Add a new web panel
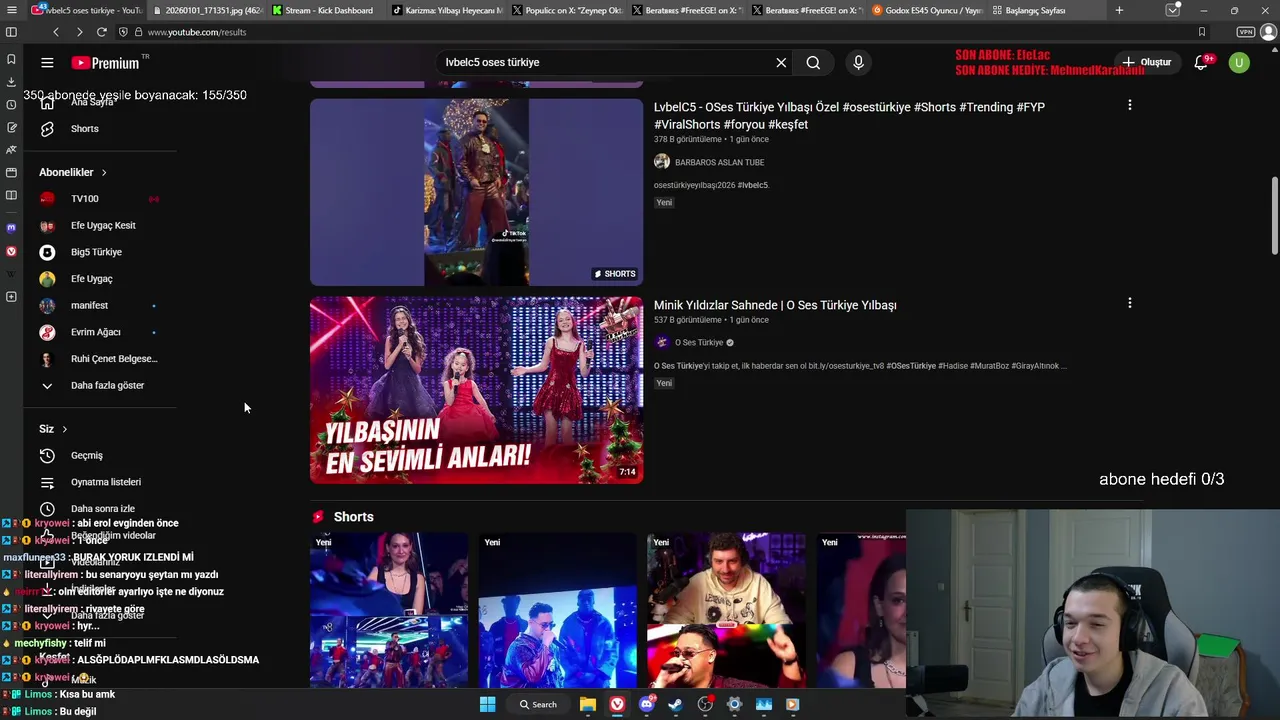 click(11, 297)
